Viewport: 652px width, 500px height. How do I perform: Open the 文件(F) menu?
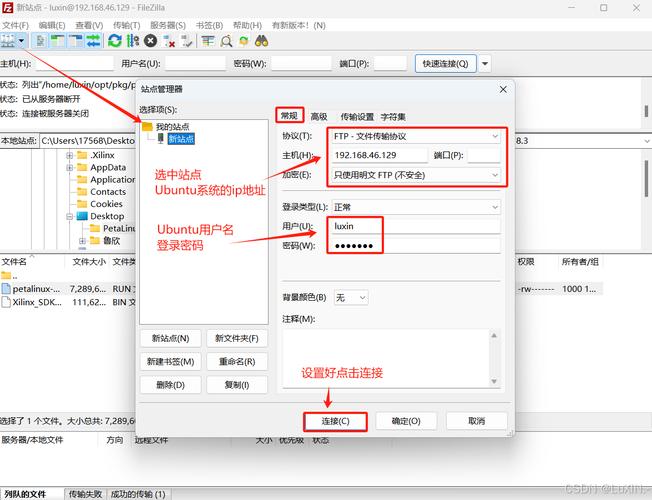click(x=15, y=25)
